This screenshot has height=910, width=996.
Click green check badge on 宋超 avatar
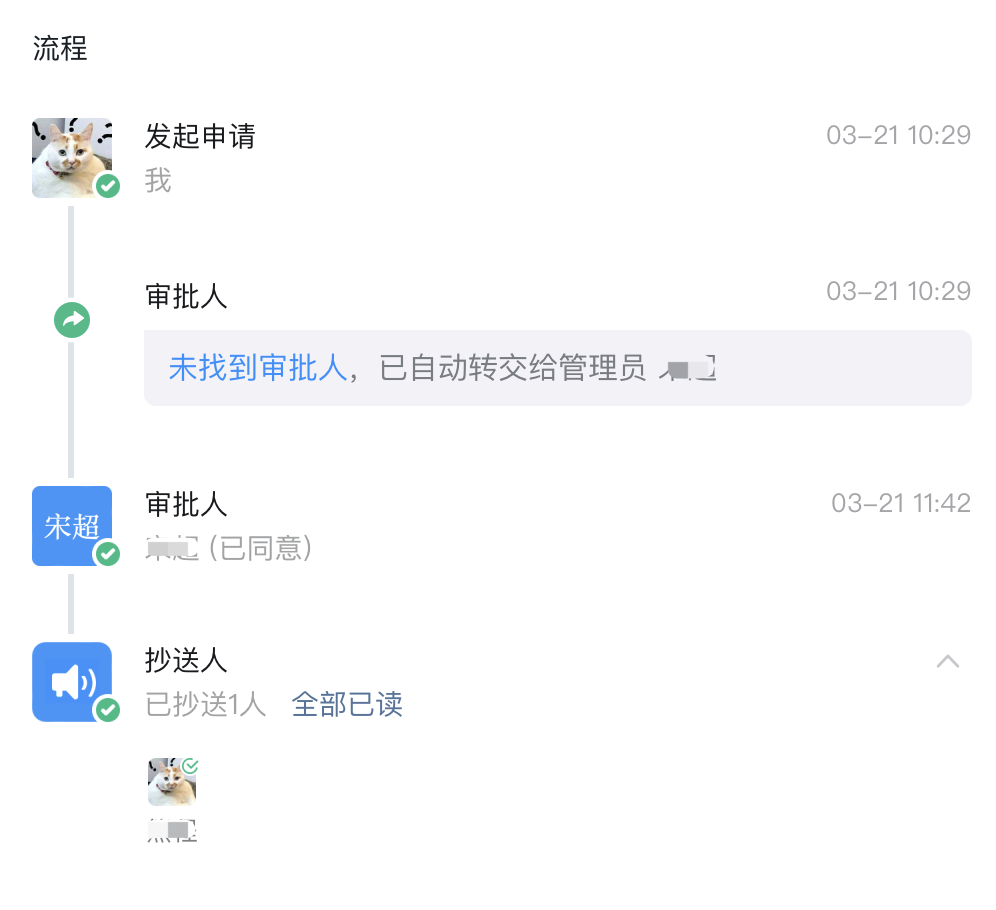click(x=108, y=554)
